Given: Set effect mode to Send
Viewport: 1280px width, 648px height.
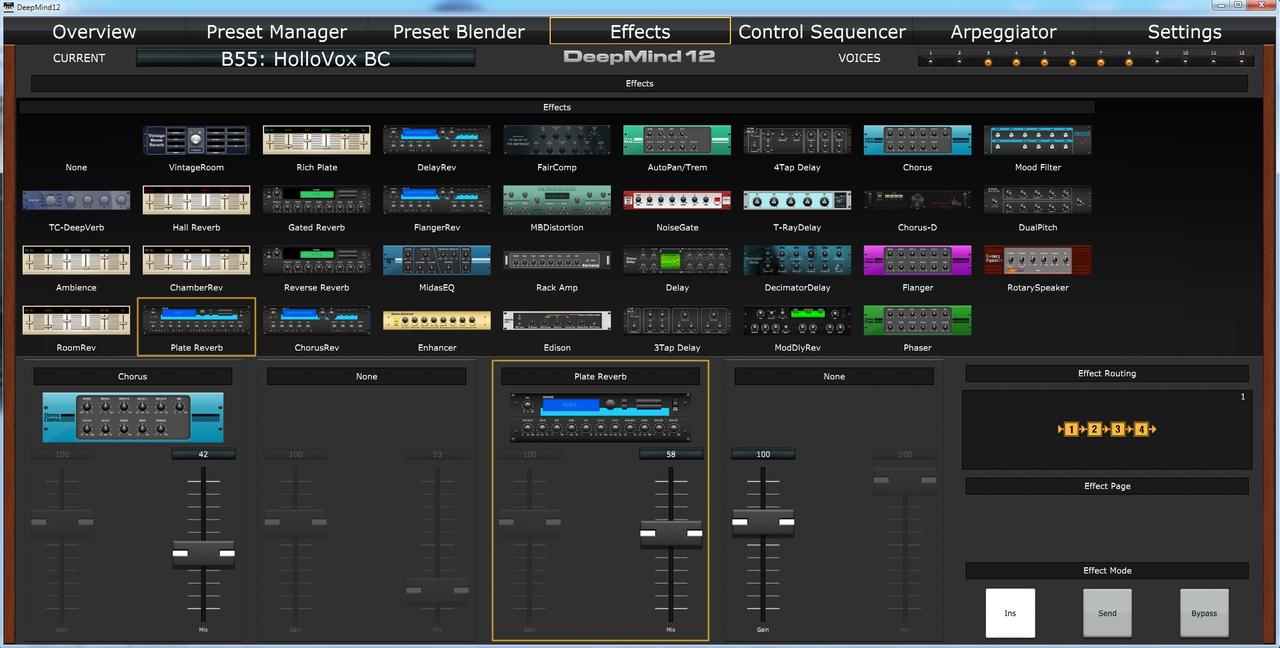Looking at the screenshot, I should pos(1107,613).
